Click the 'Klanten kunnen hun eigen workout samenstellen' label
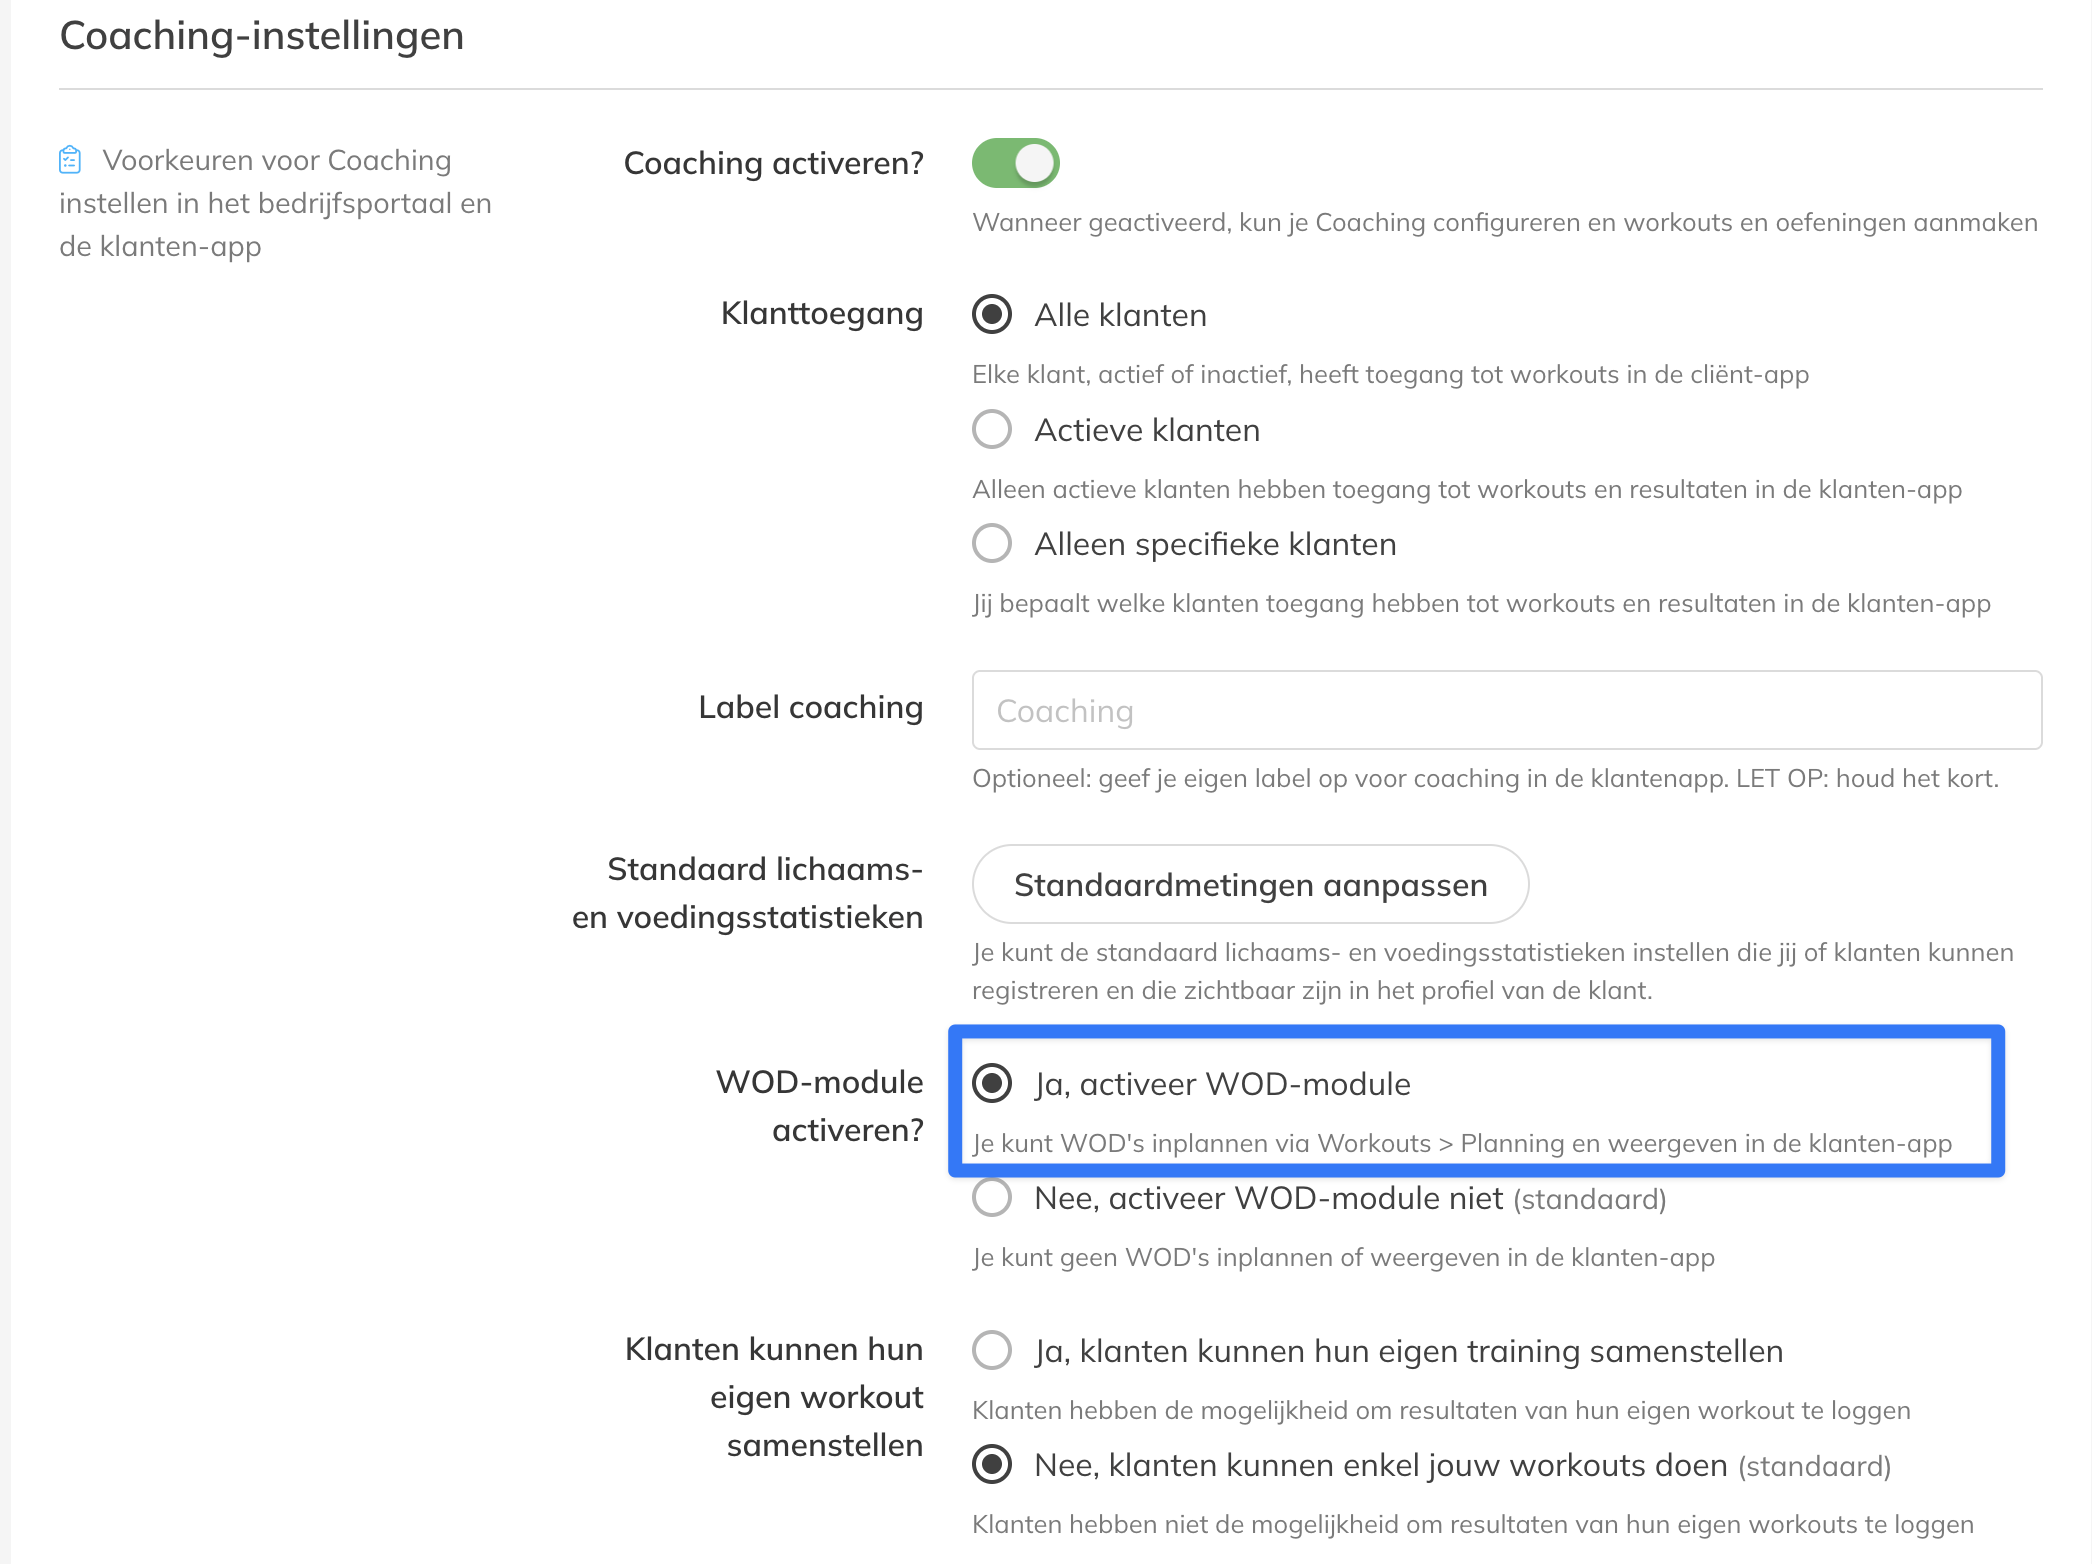The height and width of the screenshot is (1564, 2092). 775,1397
